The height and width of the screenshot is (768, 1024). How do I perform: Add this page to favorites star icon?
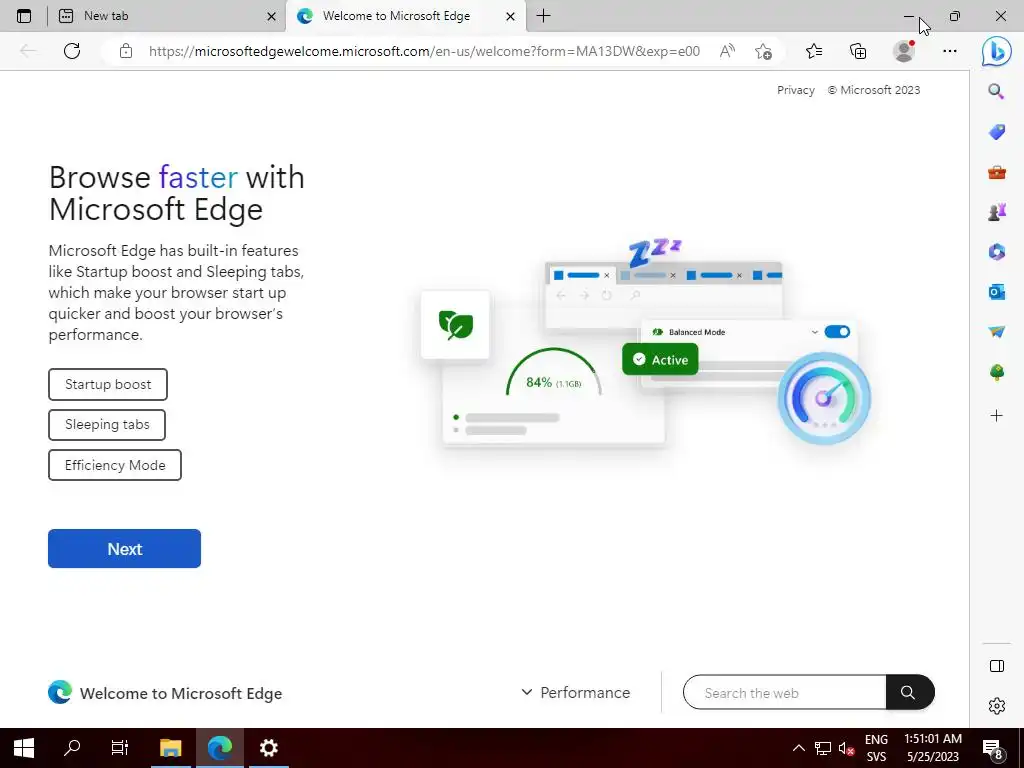(x=763, y=51)
